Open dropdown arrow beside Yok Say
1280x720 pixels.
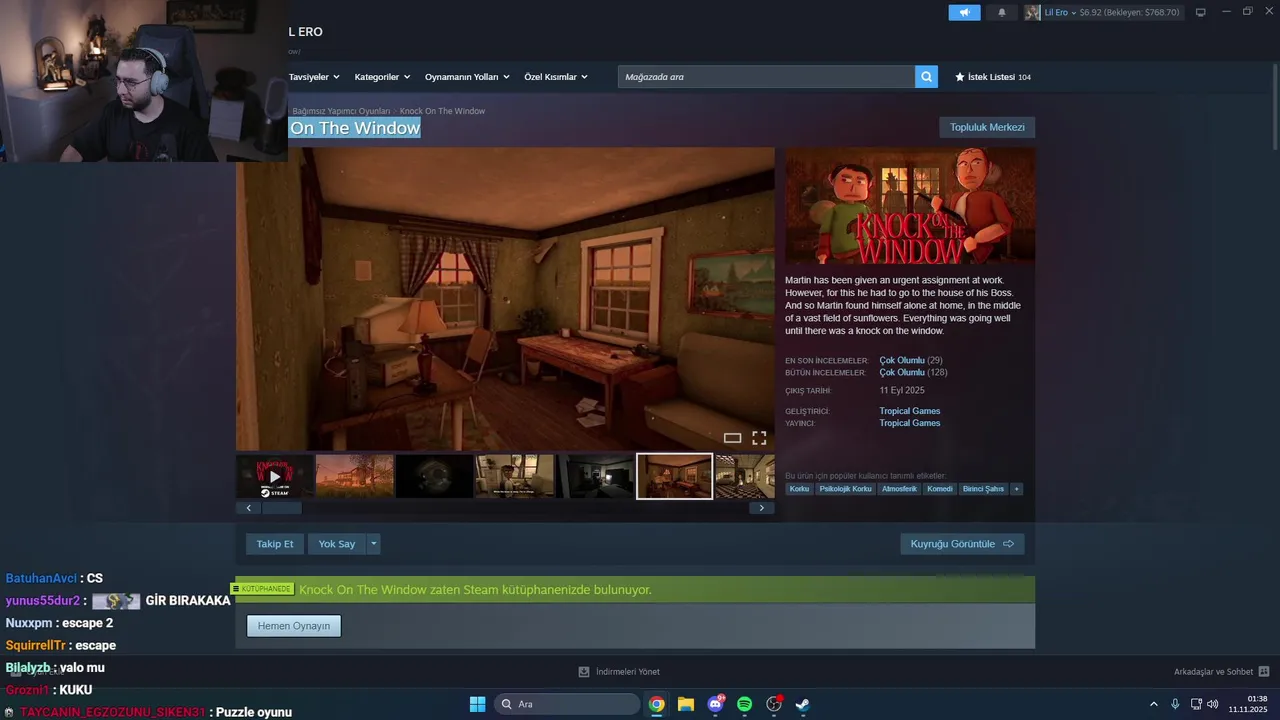pyautogui.click(x=374, y=544)
